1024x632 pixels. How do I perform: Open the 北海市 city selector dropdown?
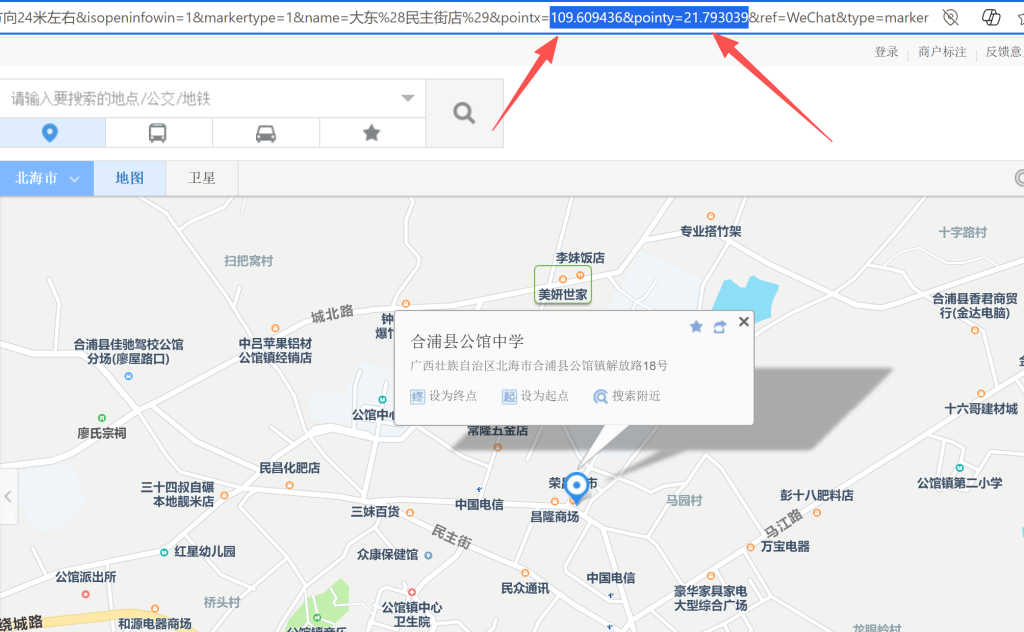pyautogui.click(x=47, y=178)
